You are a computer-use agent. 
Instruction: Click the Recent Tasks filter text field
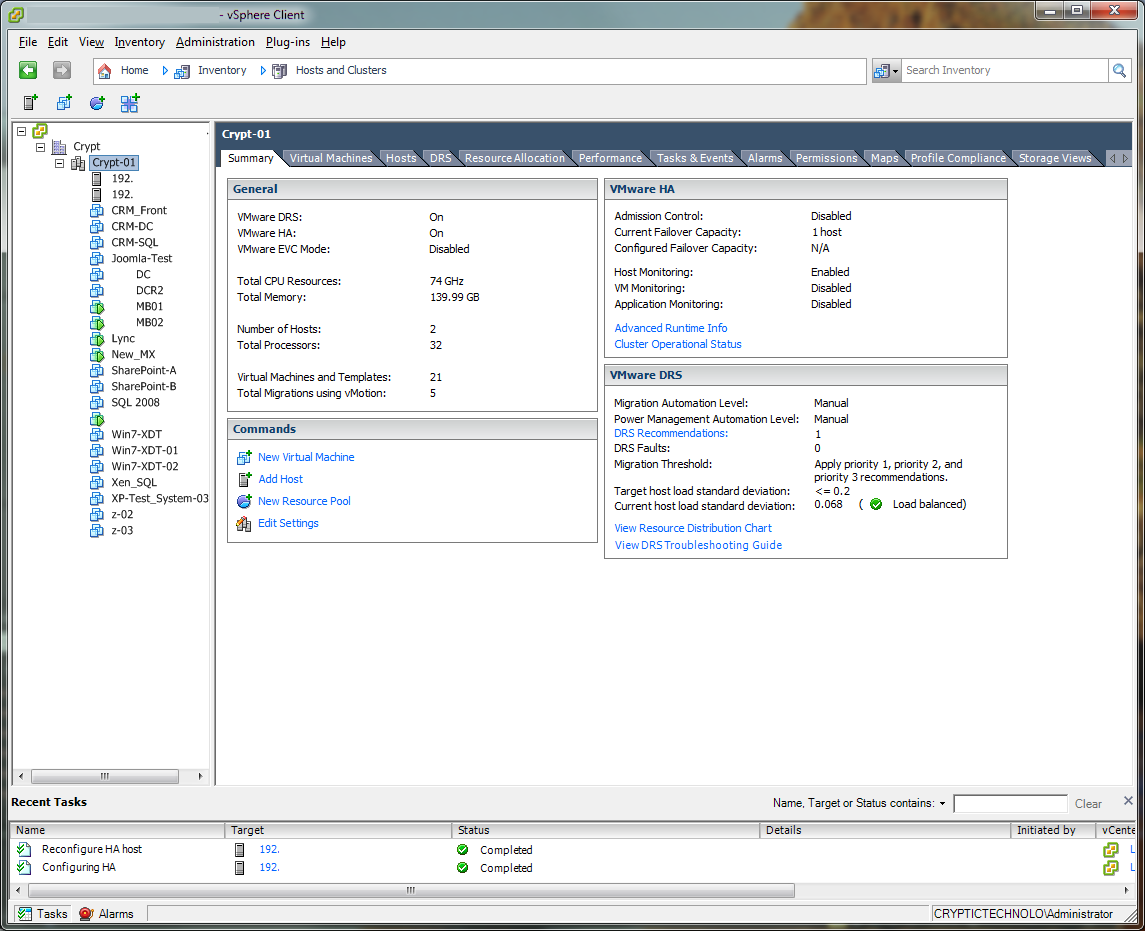1011,804
